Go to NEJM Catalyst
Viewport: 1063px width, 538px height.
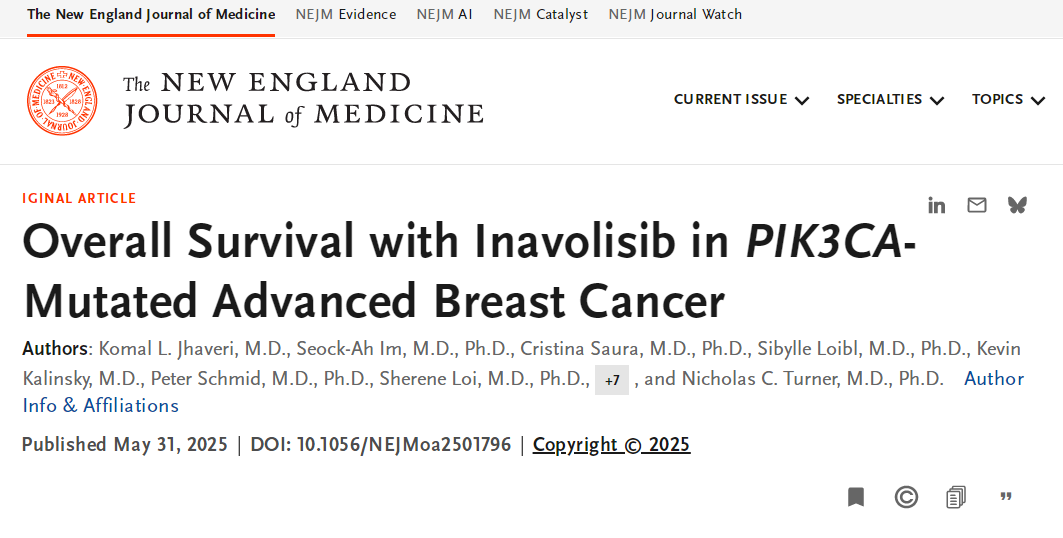click(541, 14)
